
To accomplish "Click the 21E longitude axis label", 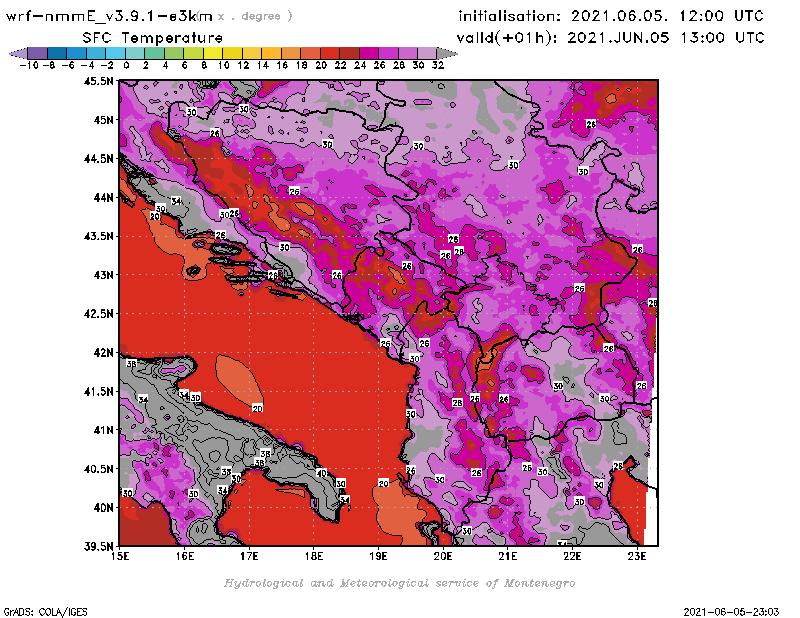I will click(x=508, y=556).
